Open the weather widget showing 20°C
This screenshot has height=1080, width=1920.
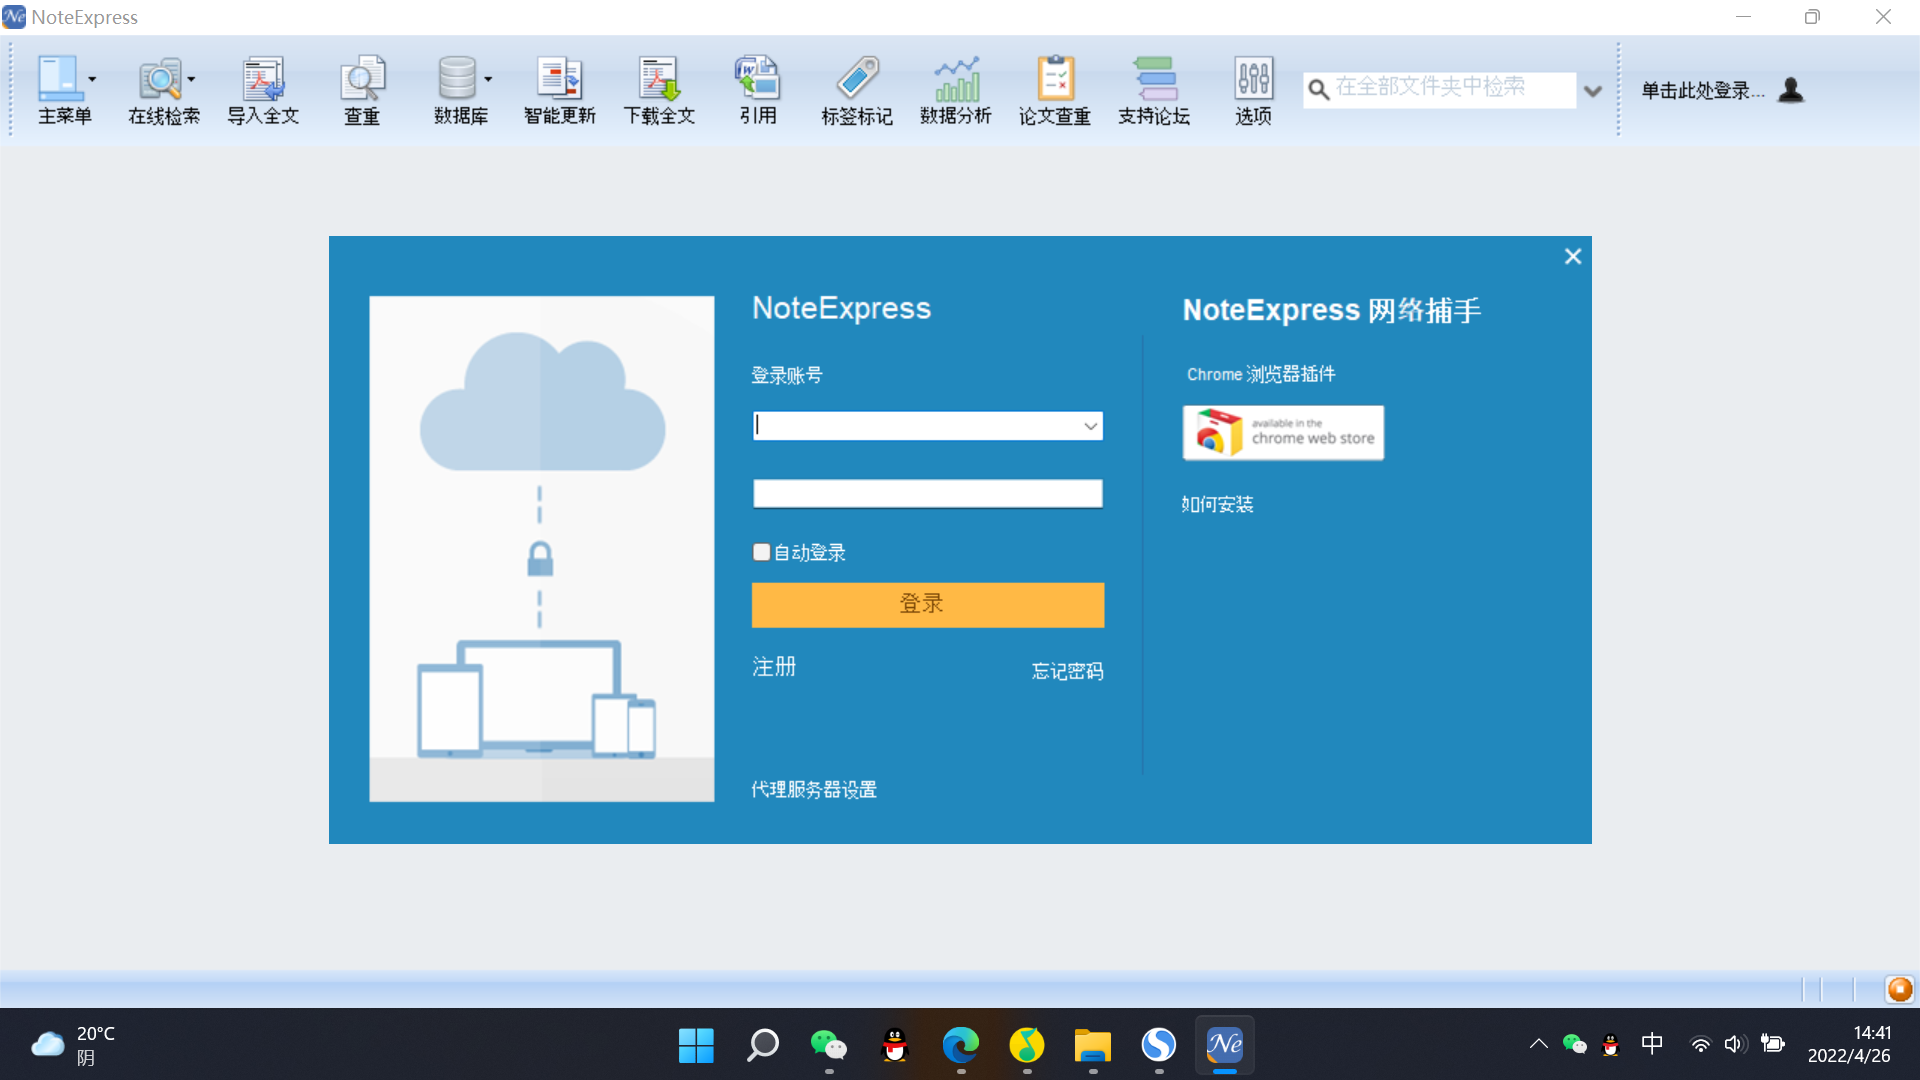point(75,1046)
